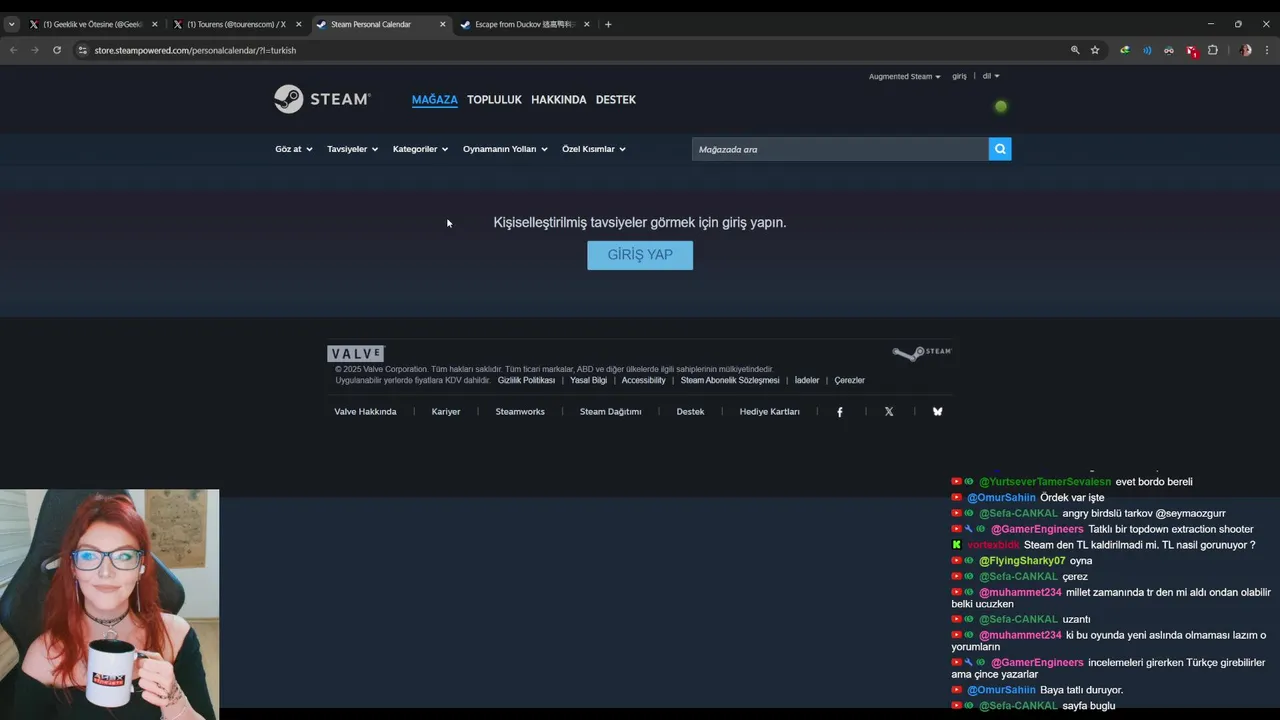Open the Steamworks footer link
This screenshot has height=720, width=1280.
[520, 412]
